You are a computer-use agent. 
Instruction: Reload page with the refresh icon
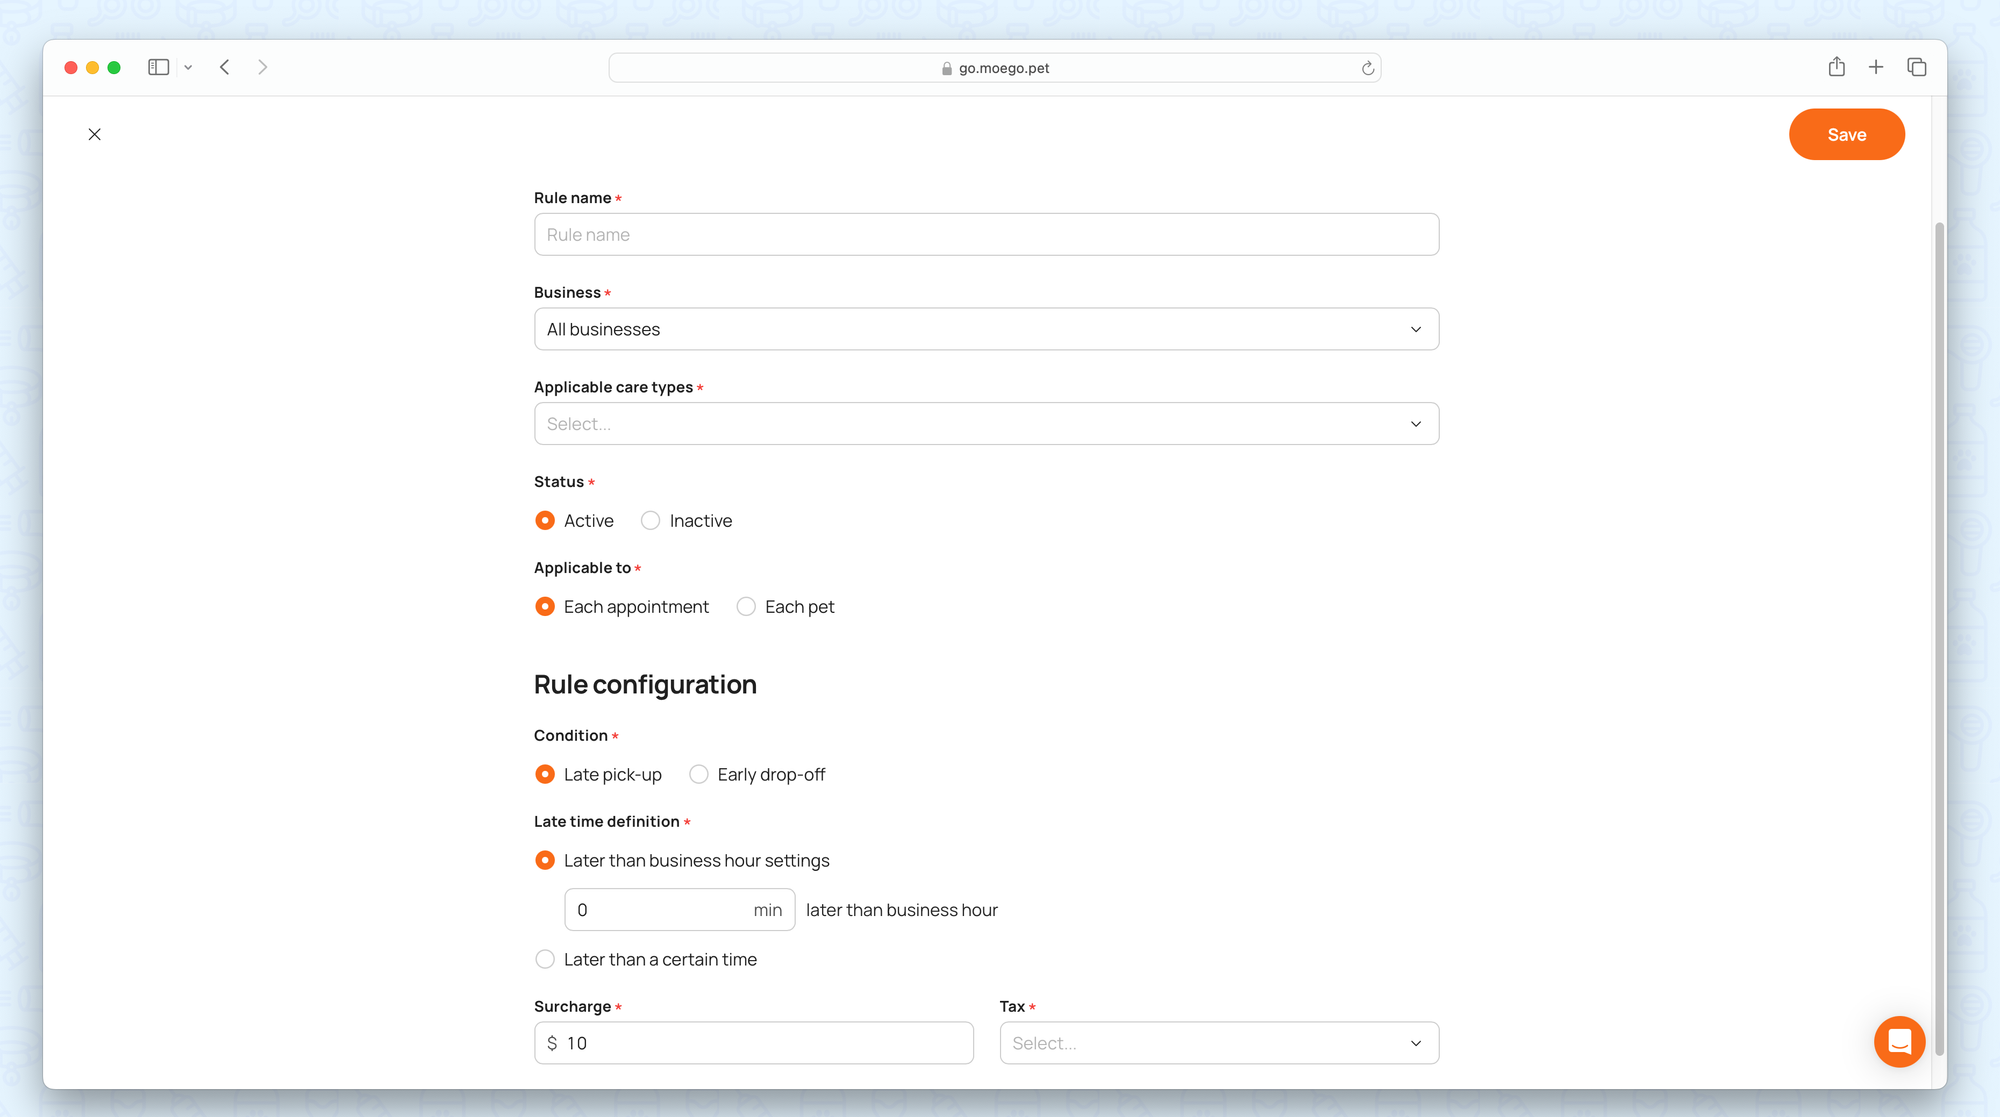point(1367,68)
